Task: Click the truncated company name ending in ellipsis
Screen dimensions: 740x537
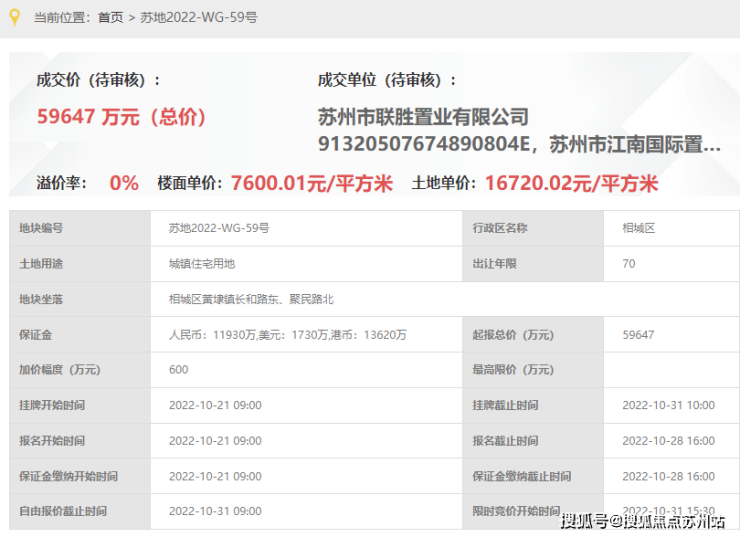Action: pyautogui.click(x=519, y=144)
